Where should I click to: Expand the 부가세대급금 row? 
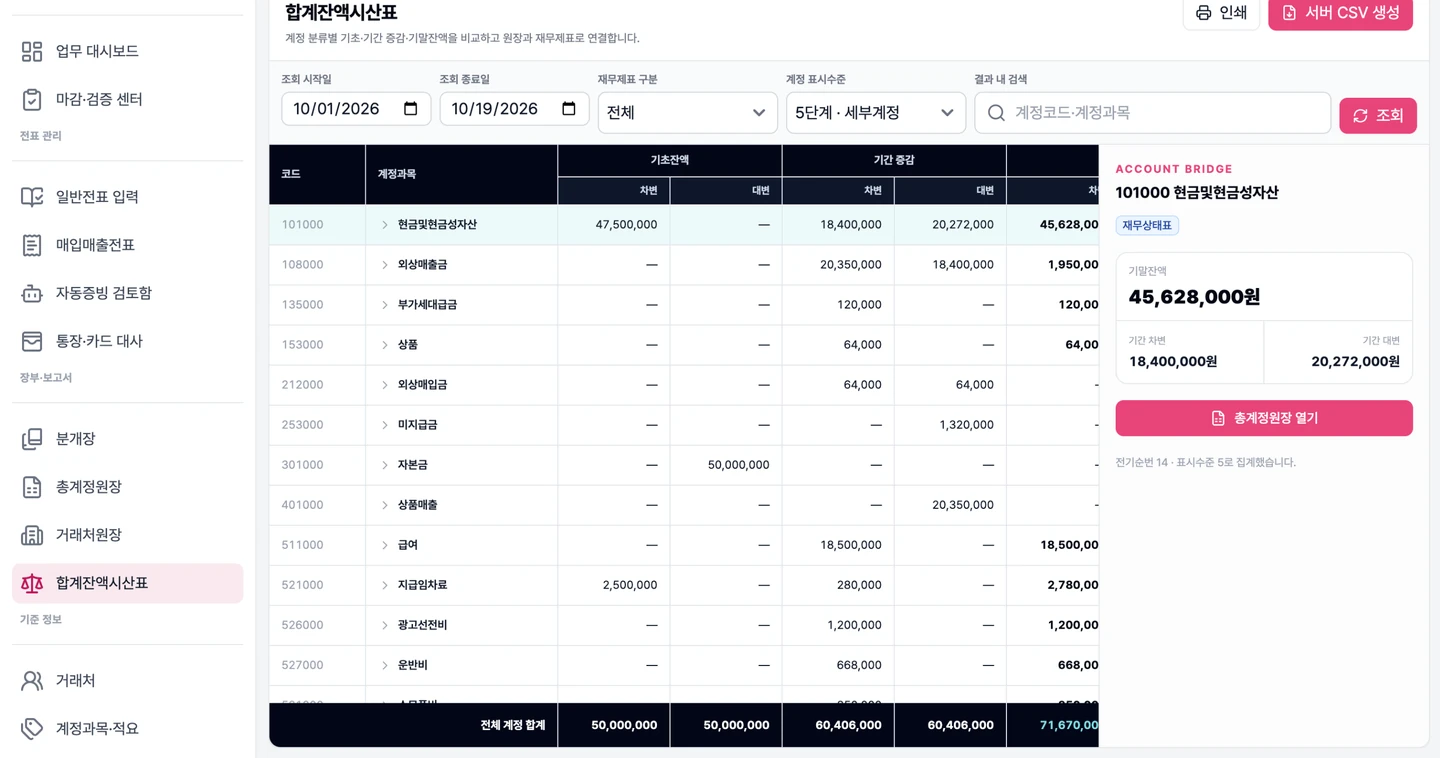[384, 305]
